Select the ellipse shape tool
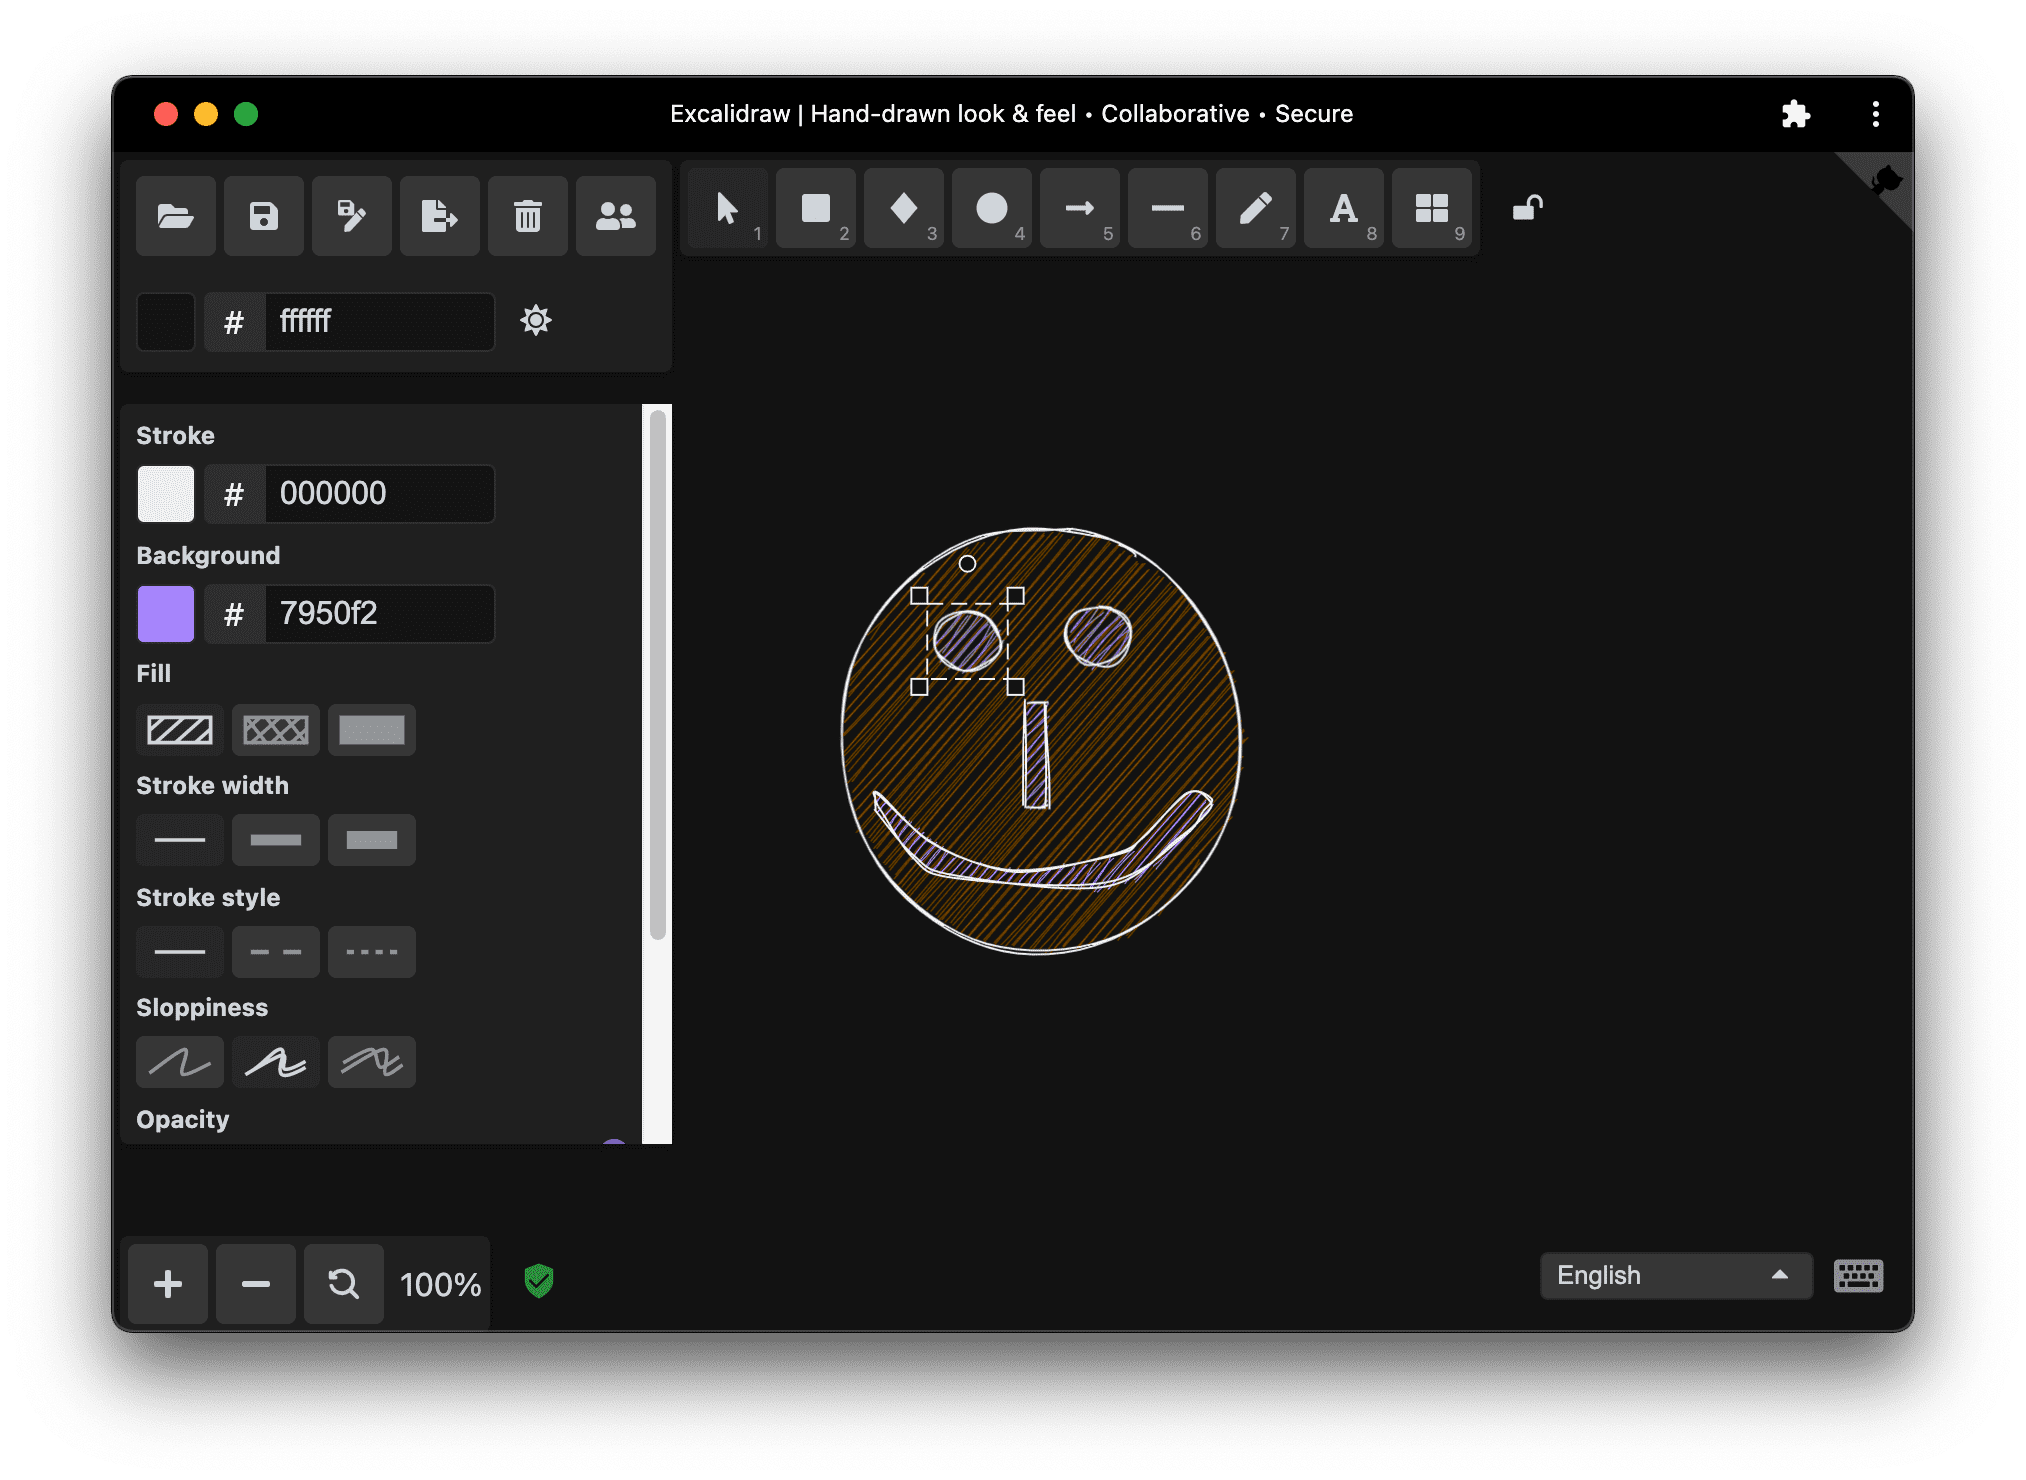 coord(989,212)
